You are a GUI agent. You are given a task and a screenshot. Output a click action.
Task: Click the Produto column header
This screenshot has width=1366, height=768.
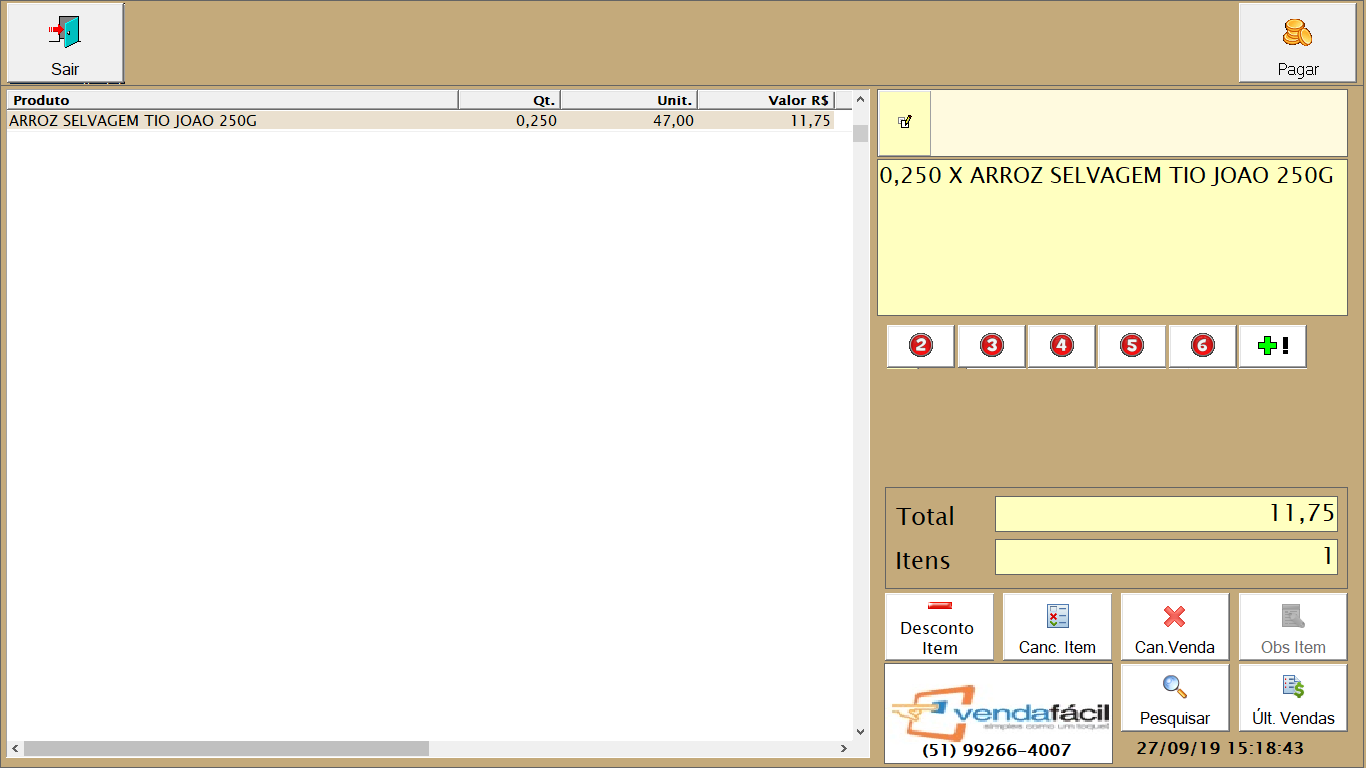tap(233, 100)
